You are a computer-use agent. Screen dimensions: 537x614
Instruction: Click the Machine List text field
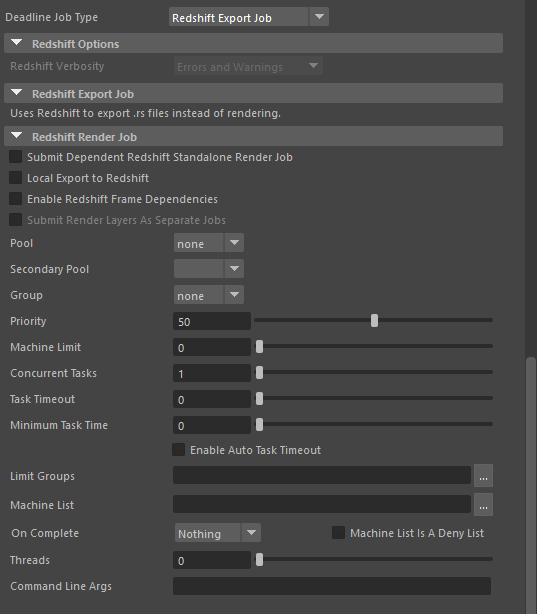(x=322, y=504)
